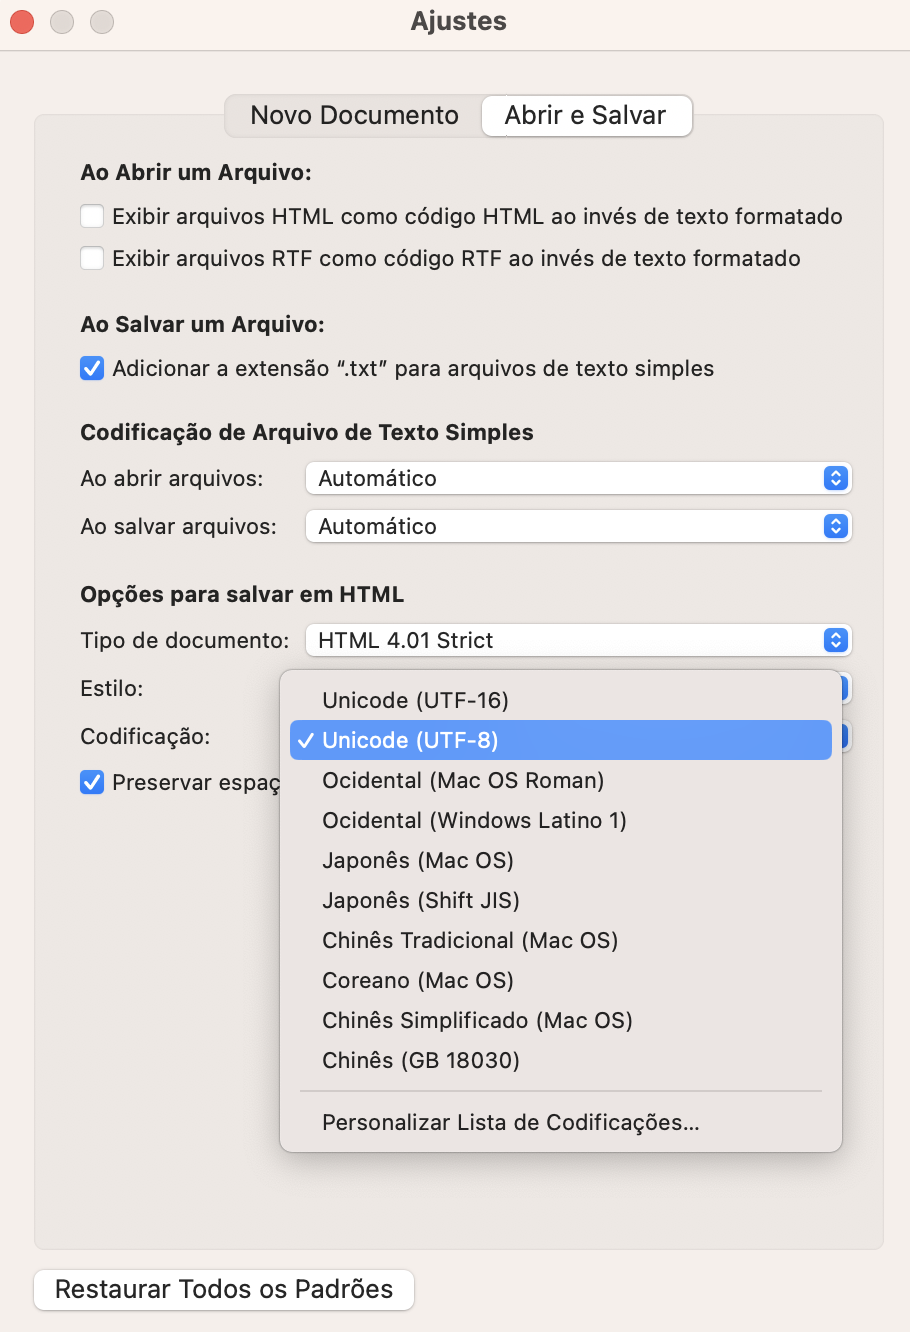Viewport: 910px width, 1332px height.
Task: Enable showing RTF files as RTF code
Action: point(92,258)
